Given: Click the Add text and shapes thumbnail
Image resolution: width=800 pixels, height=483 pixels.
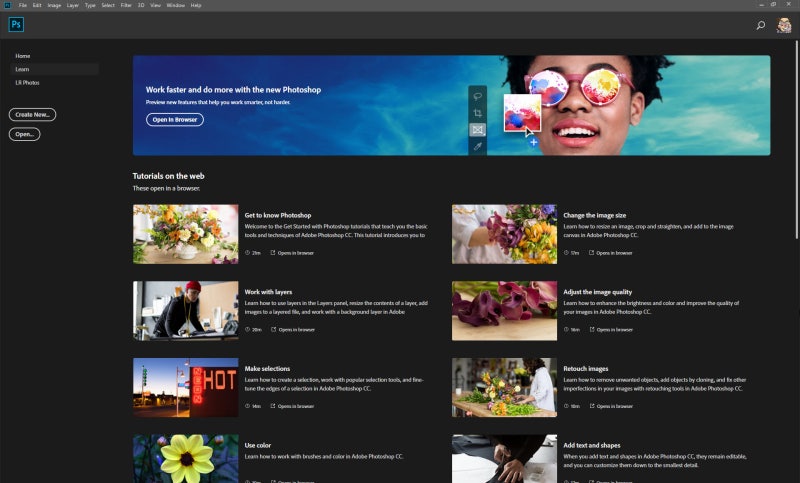Looking at the screenshot, I should [x=505, y=459].
